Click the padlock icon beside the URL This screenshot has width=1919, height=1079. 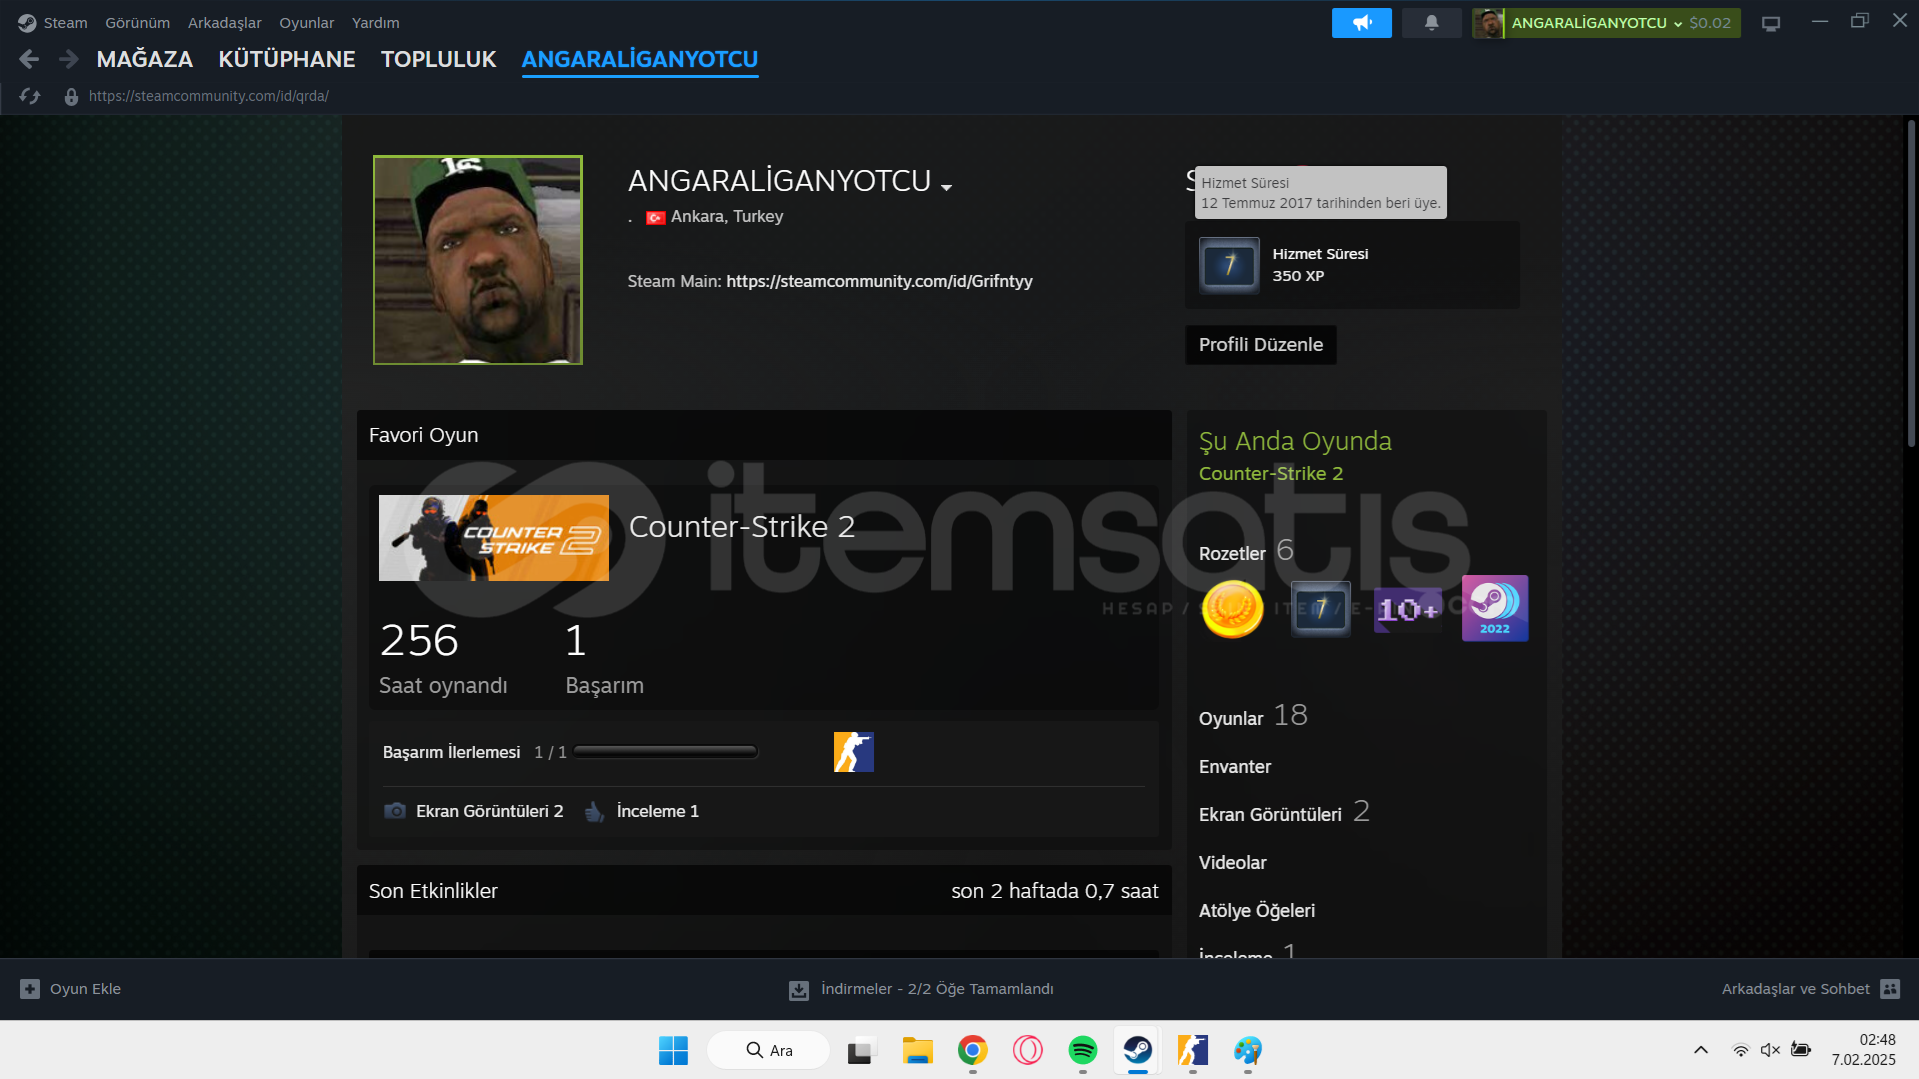[71, 97]
